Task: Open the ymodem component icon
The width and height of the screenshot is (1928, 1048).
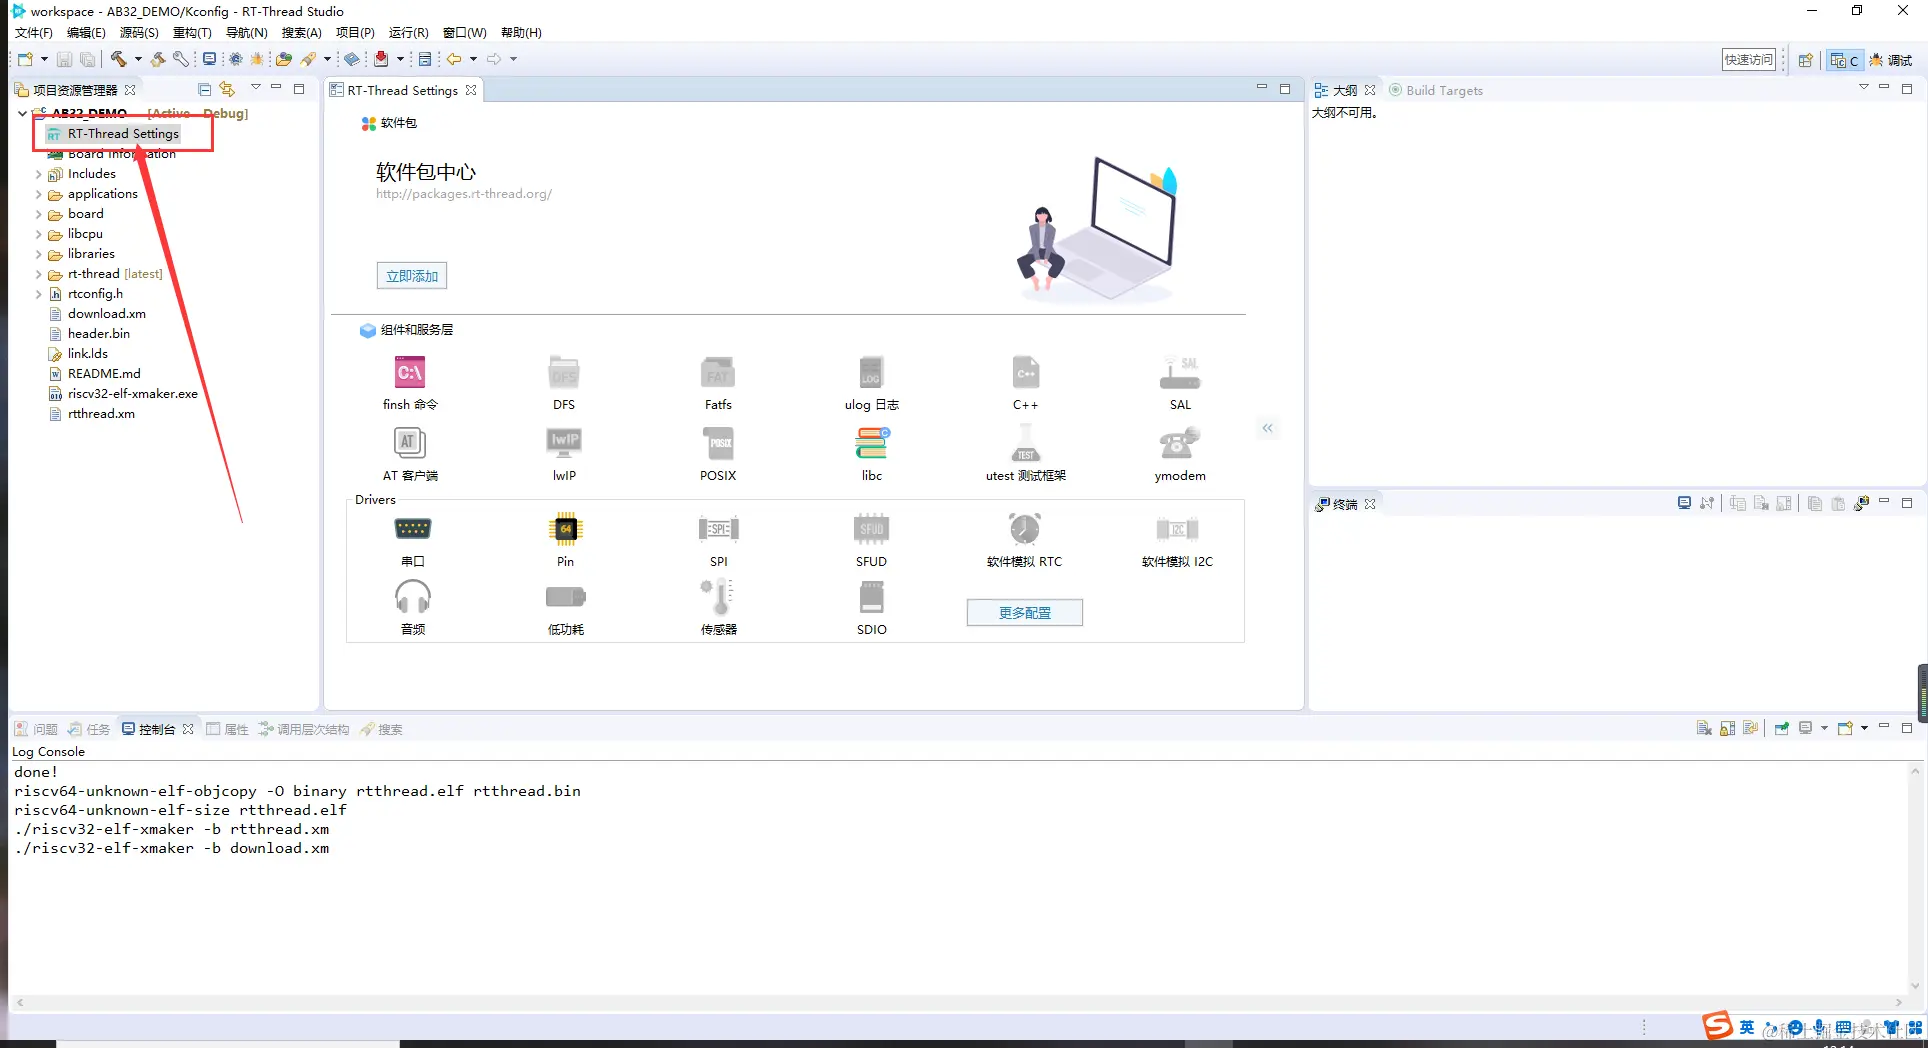Action: [x=1180, y=443]
